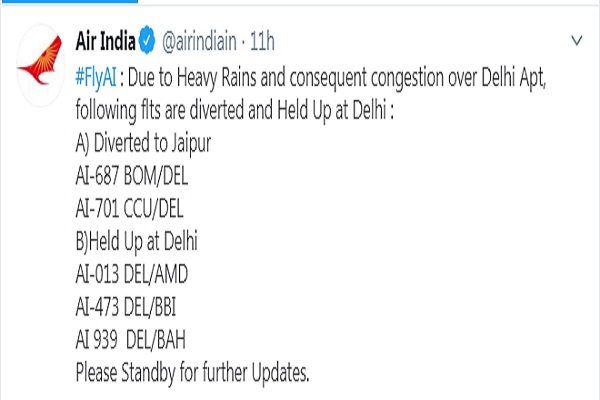Open the Air India display name link
600x400 pixels.
[x=106, y=41]
